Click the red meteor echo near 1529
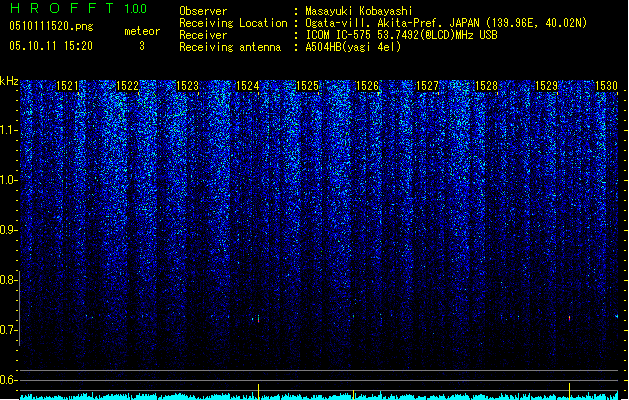This screenshot has height=400, width=629. coord(569,318)
